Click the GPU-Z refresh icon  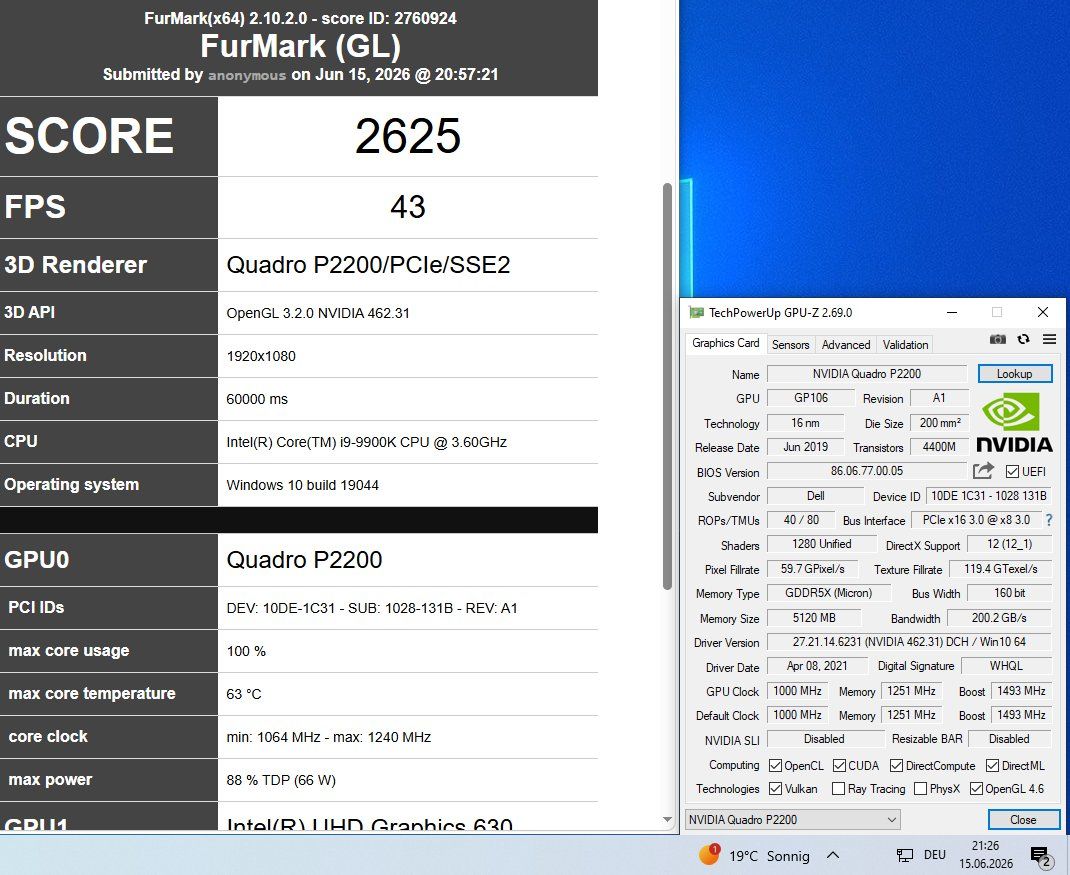(x=1023, y=339)
